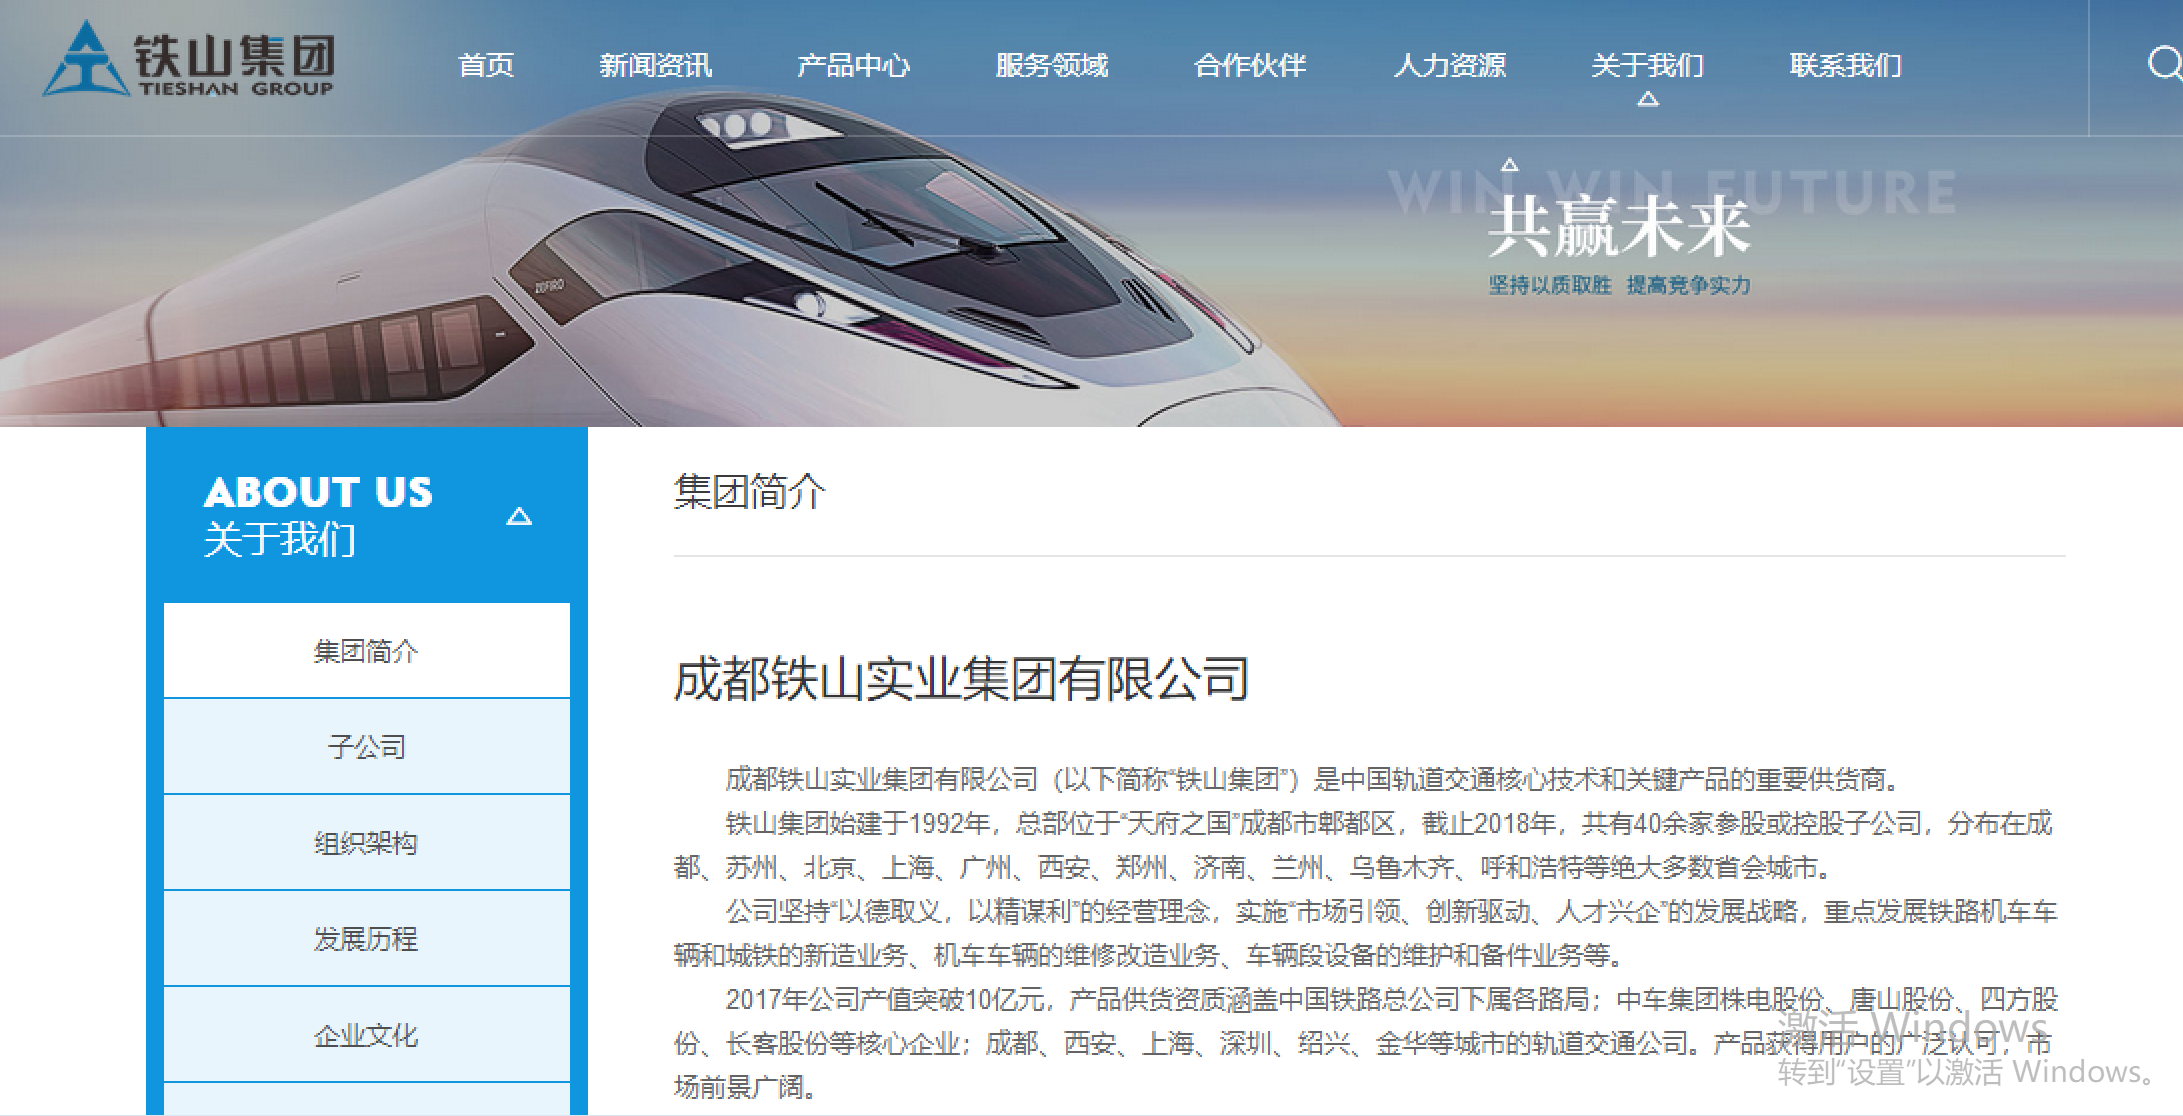This screenshot has height=1116, width=2183.
Task: Click 关于我们 in the top menu
Action: pyautogui.click(x=1647, y=66)
